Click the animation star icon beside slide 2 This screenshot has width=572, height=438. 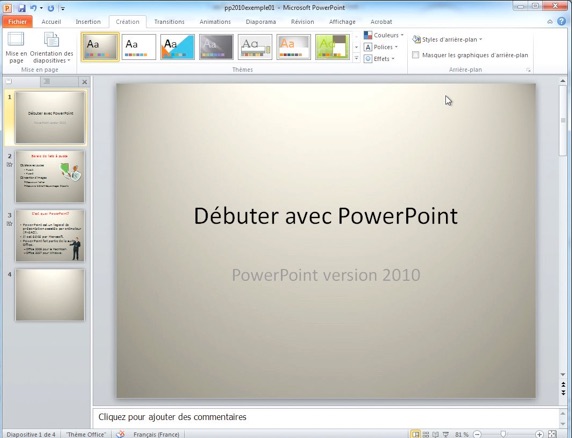point(9,164)
